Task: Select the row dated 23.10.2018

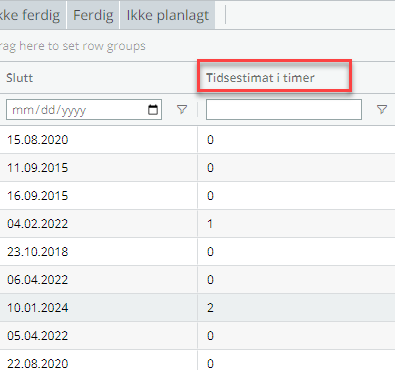Action: pos(197,252)
